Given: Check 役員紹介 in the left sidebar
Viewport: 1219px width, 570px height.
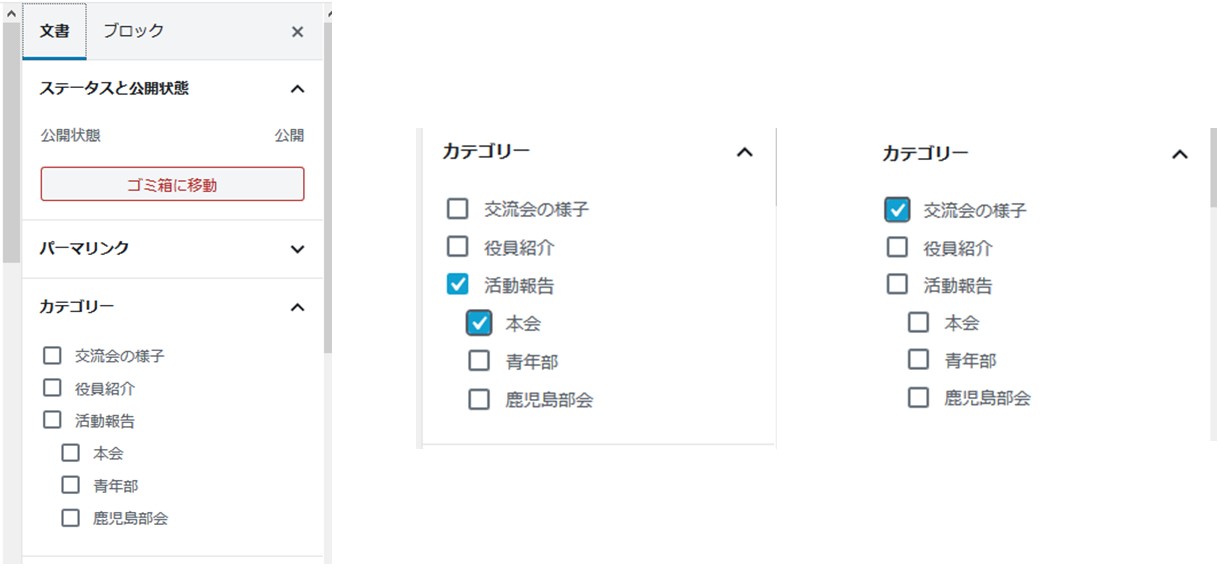Looking at the screenshot, I should point(52,388).
